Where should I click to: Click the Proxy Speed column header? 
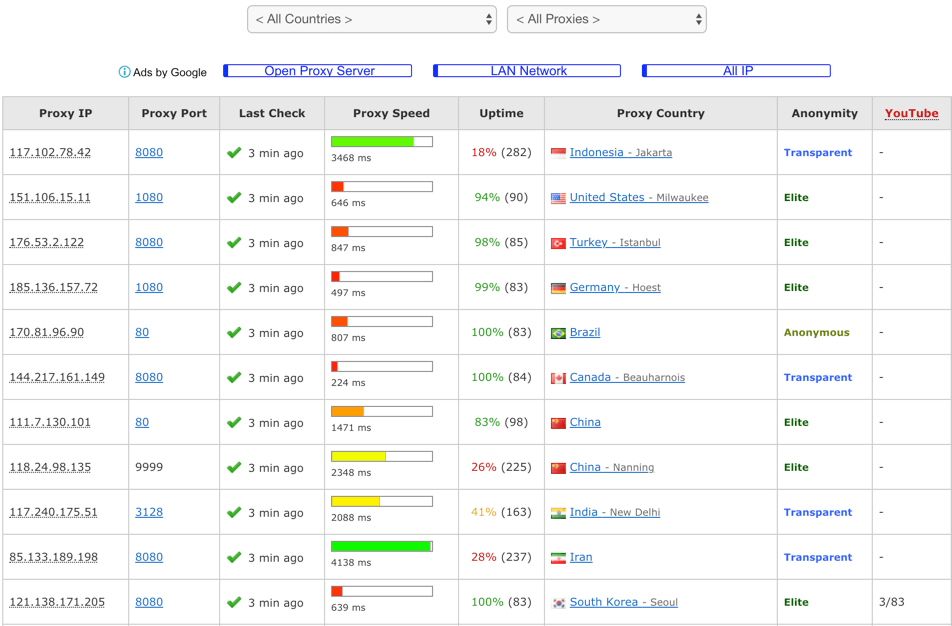click(391, 113)
